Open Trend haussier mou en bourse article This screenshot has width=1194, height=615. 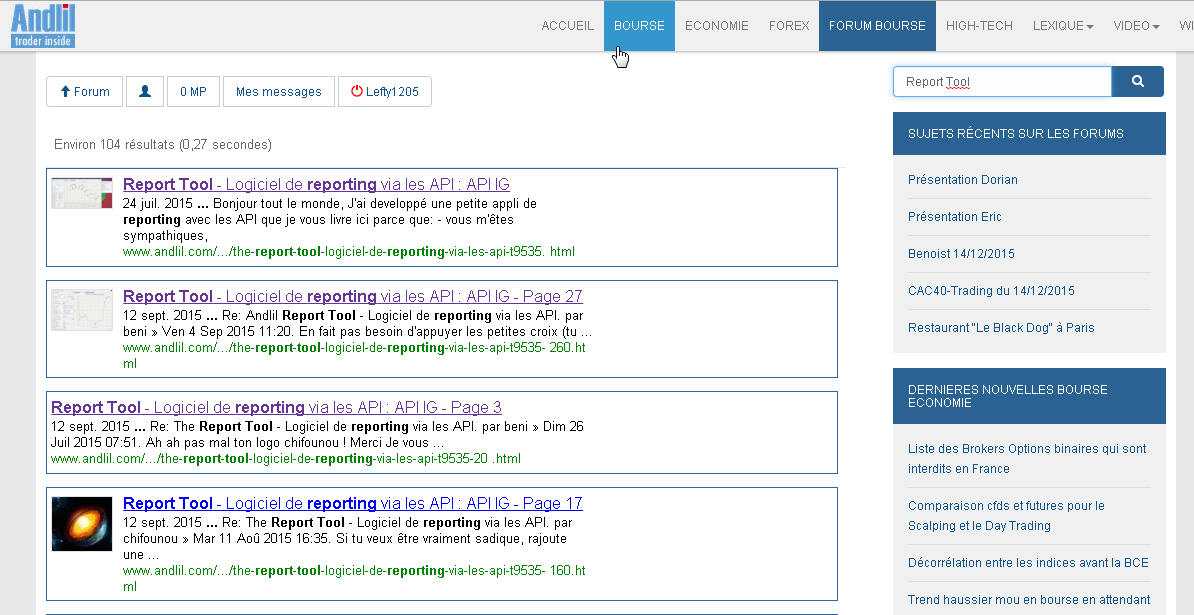[1029, 600]
